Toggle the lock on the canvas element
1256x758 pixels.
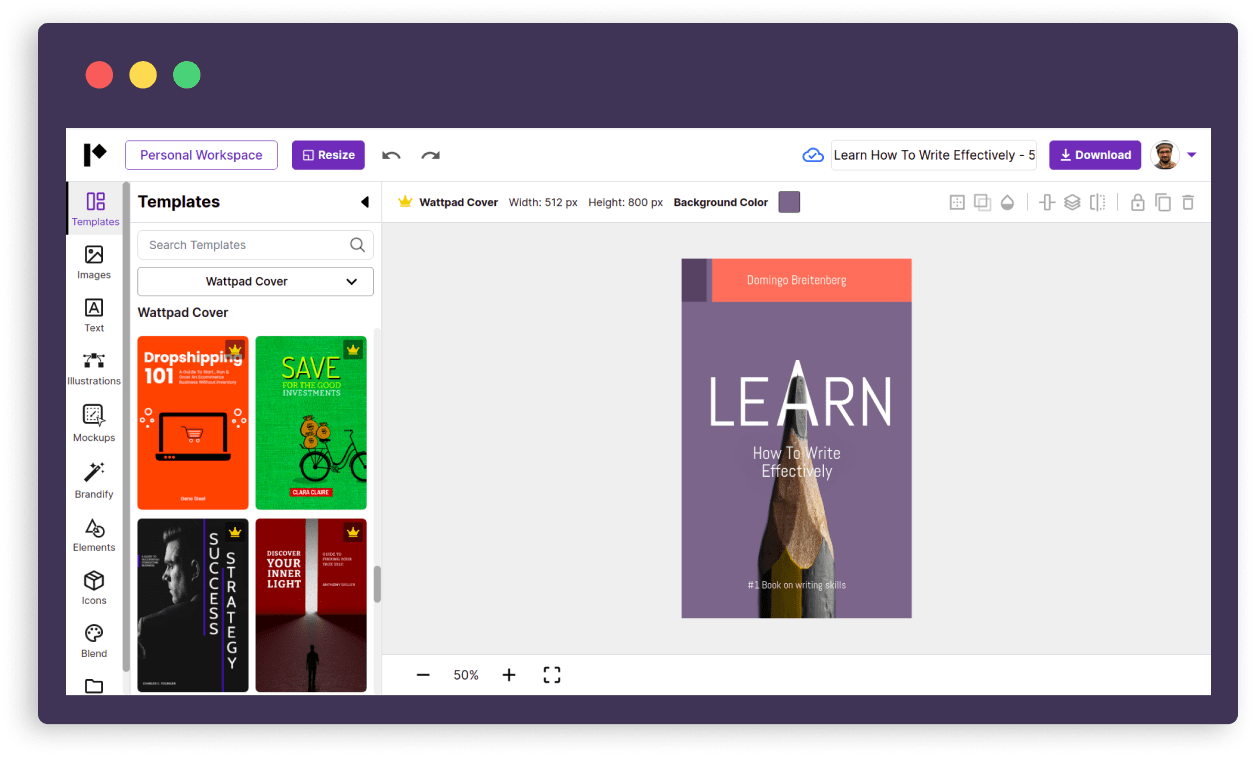tap(1137, 202)
